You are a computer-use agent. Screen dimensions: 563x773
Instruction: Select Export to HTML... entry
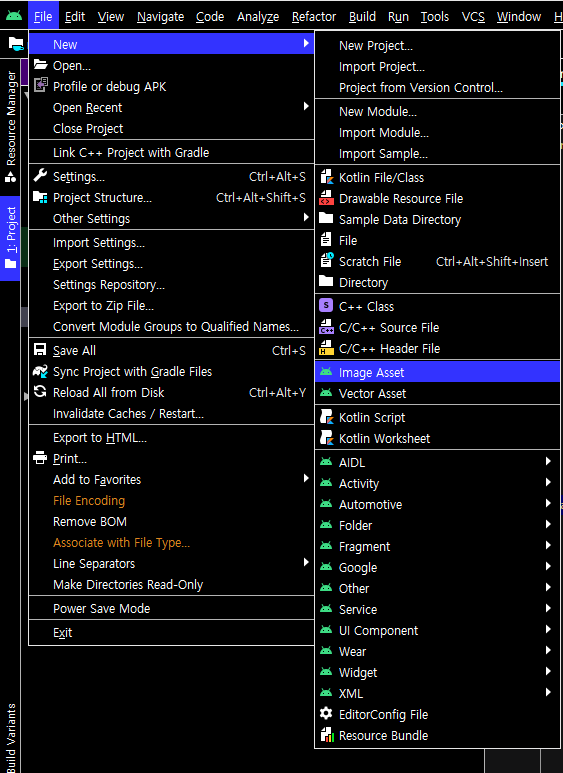172,438
